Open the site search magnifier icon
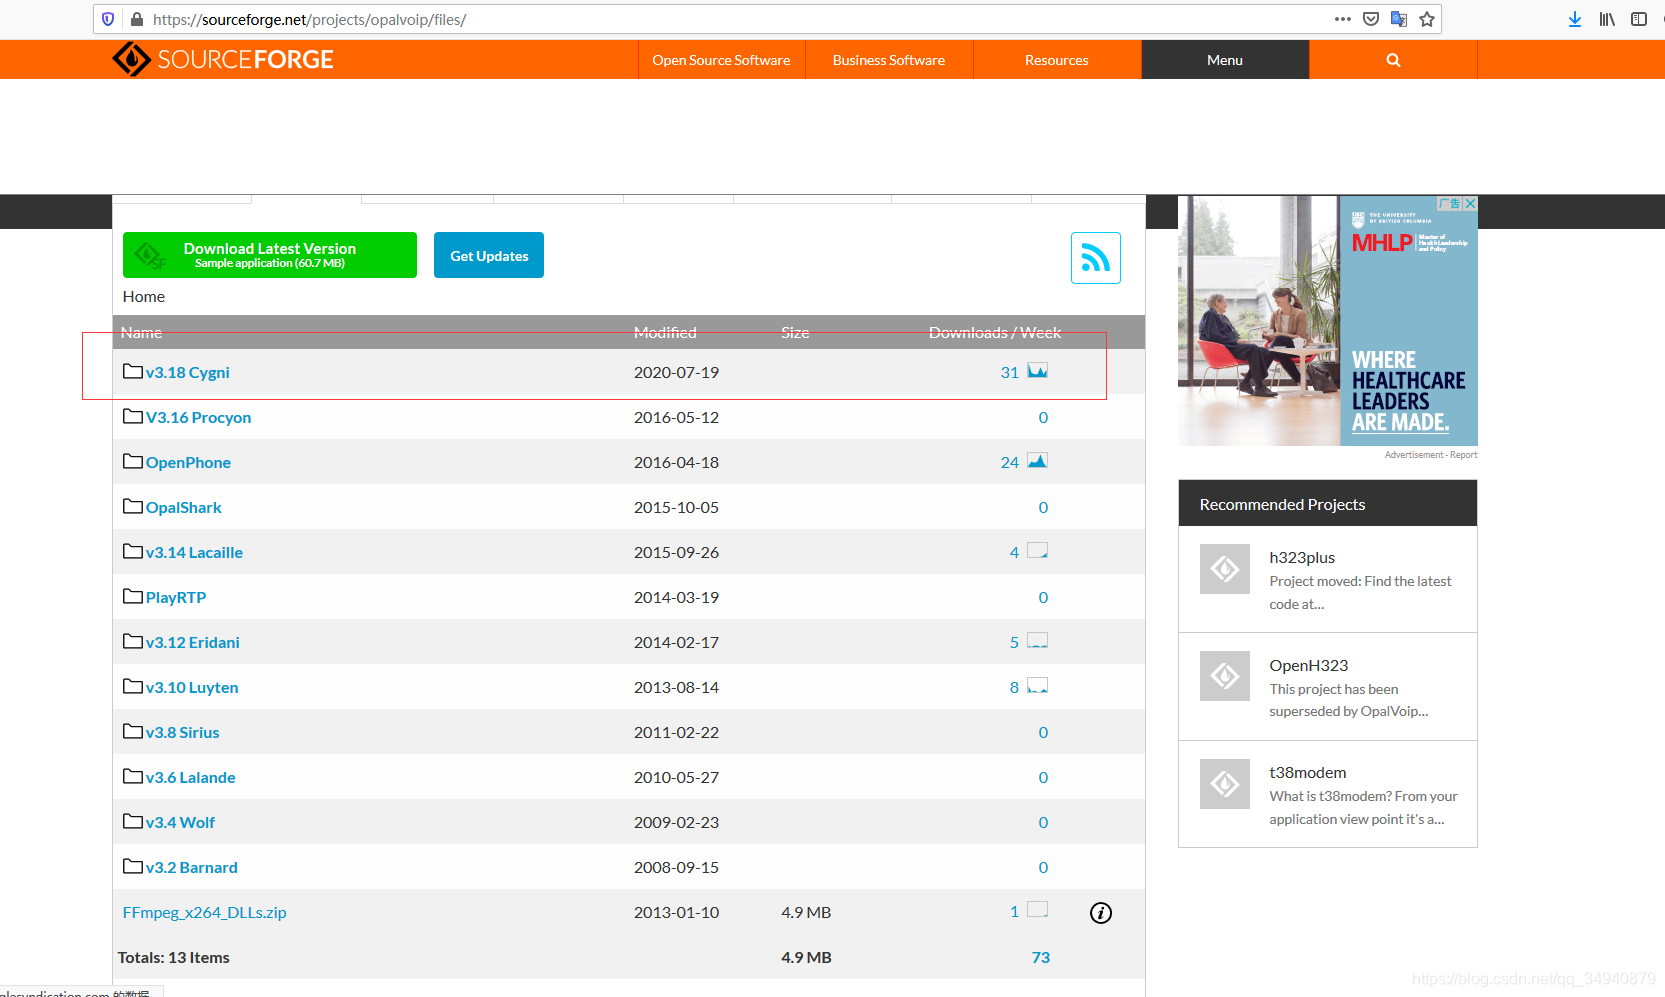The image size is (1665, 997). pos(1393,60)
